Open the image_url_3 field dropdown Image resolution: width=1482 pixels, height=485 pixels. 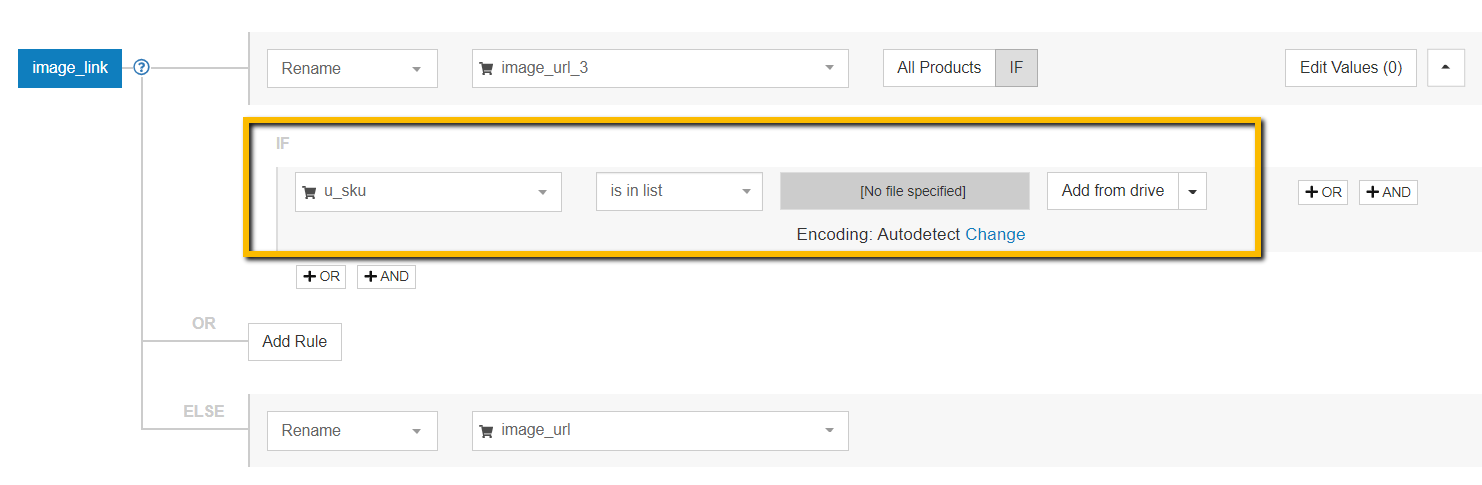click(x=660, y=69)
